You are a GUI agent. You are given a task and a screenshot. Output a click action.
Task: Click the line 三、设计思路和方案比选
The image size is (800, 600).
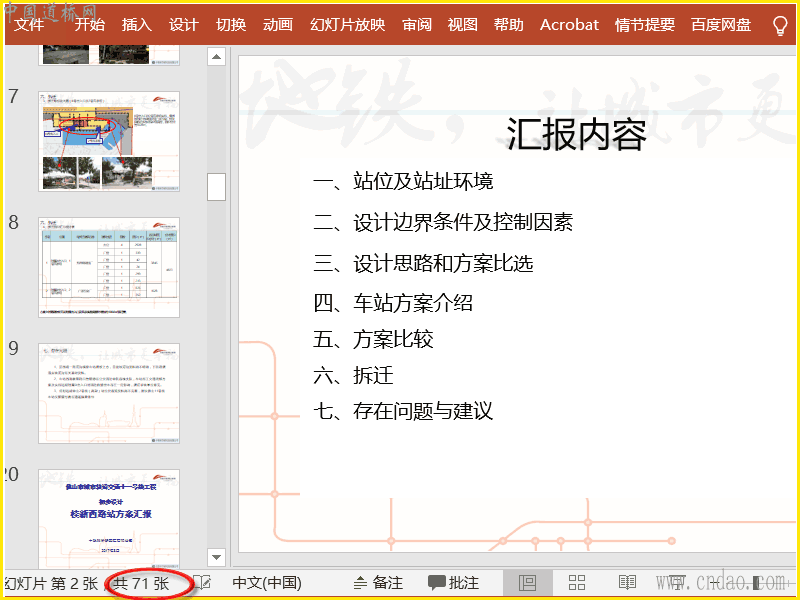(x=423, y=263)
